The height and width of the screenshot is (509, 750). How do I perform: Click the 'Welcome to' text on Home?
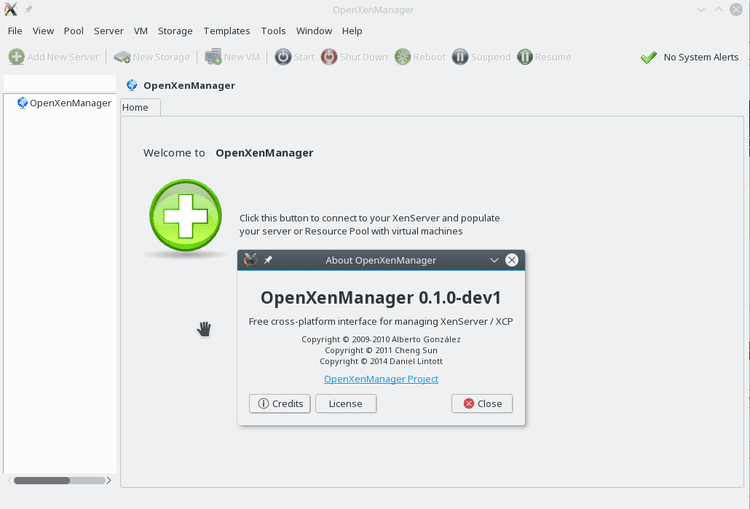point(174,153)
